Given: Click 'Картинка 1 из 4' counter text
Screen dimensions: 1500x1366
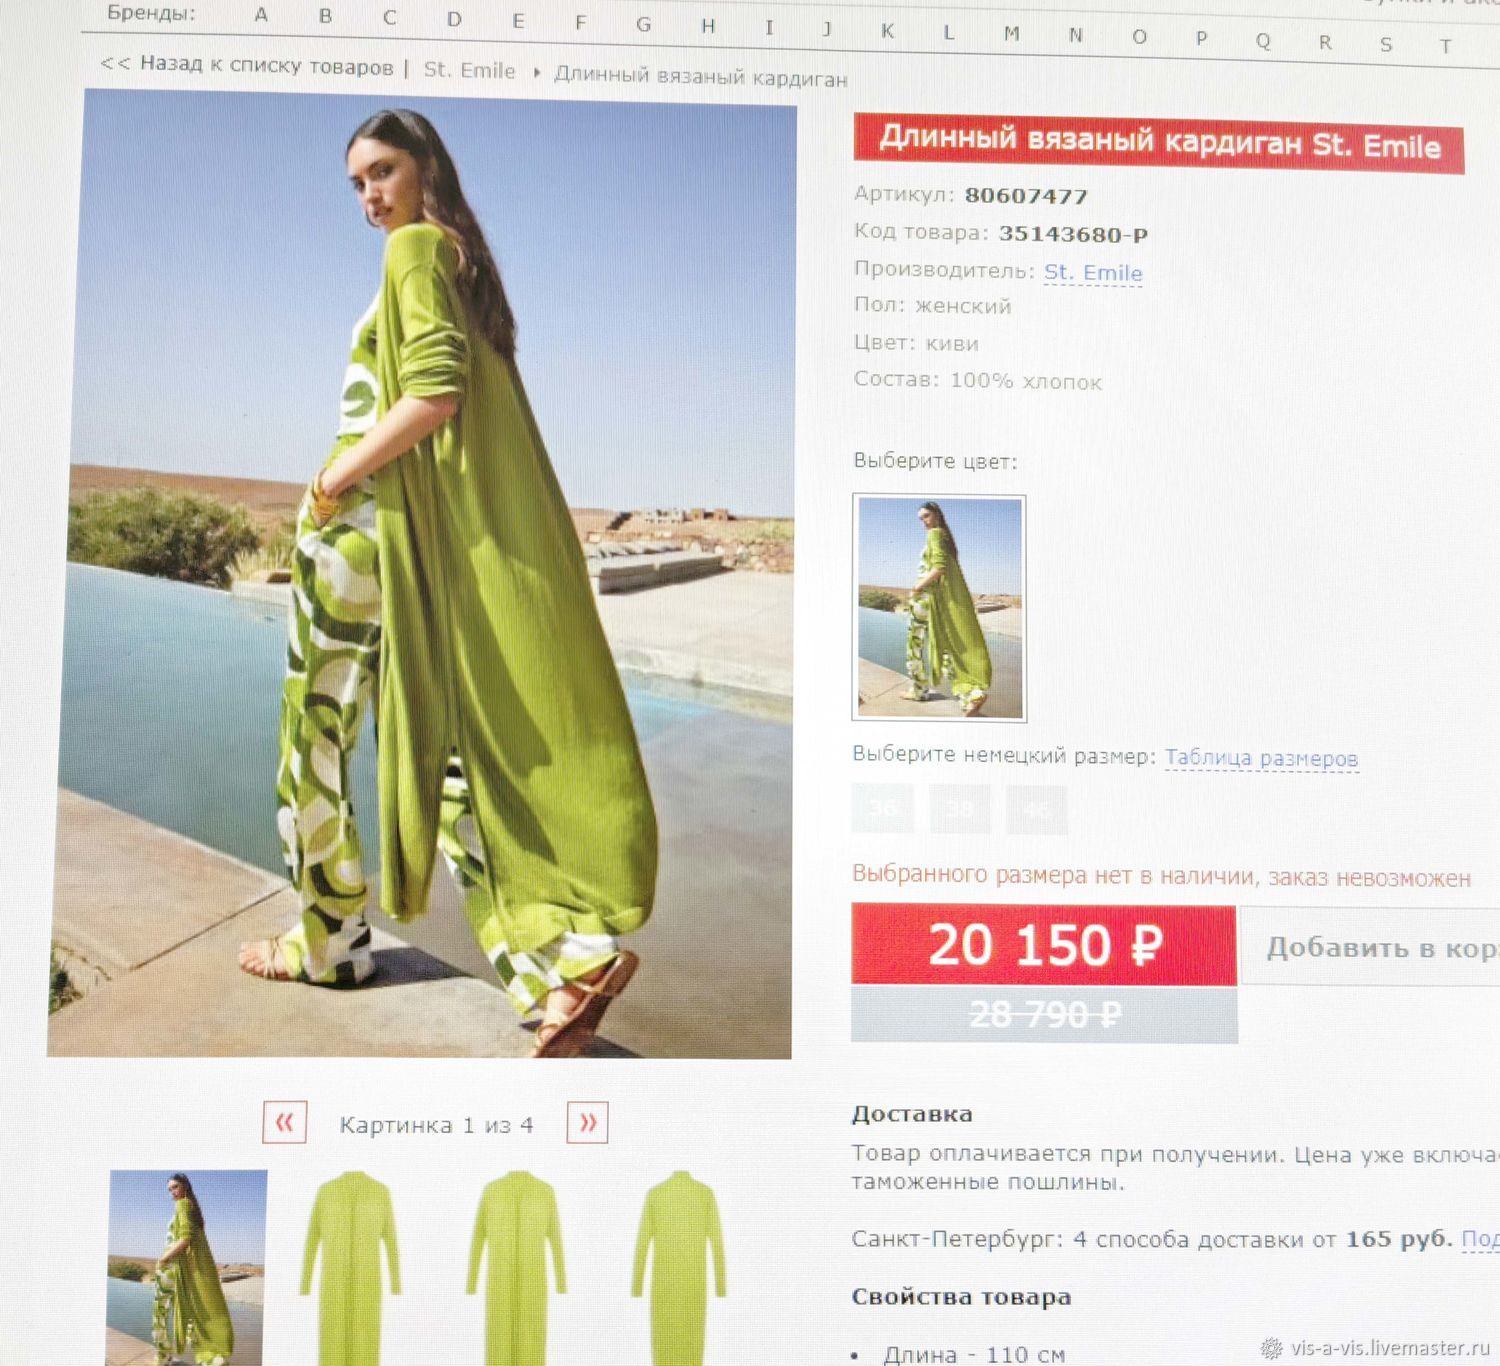Looking at the screenshot, I should pos(436,1125).
